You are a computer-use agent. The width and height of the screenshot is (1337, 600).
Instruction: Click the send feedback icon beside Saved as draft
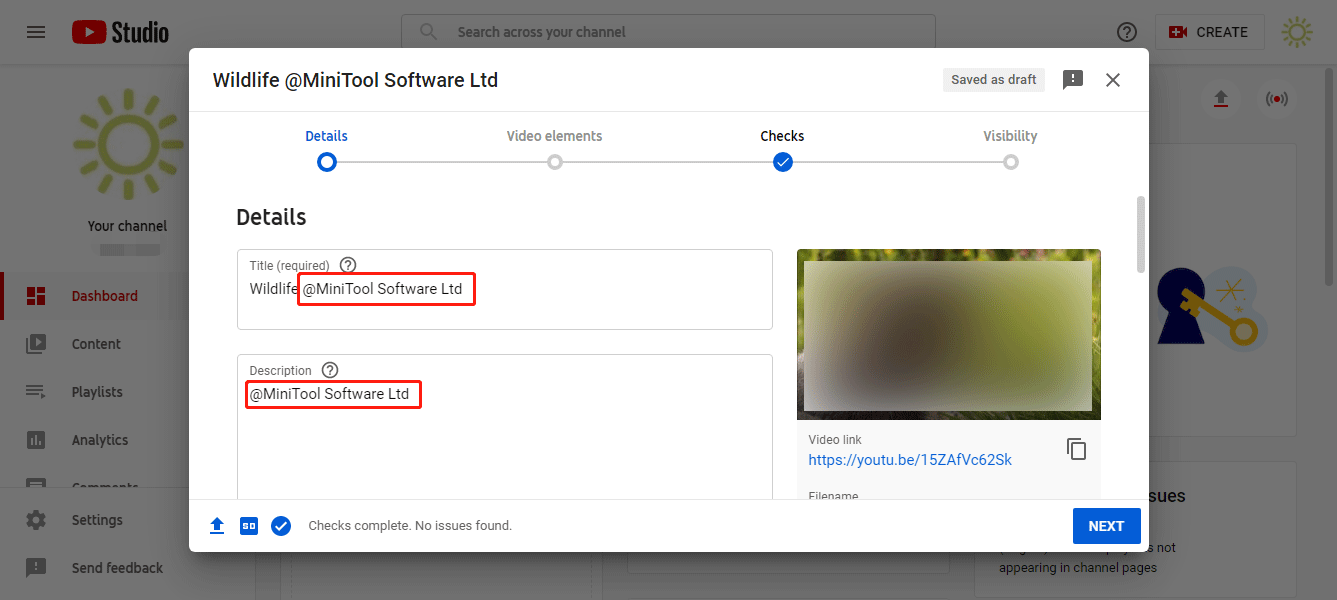point(1073,80)
